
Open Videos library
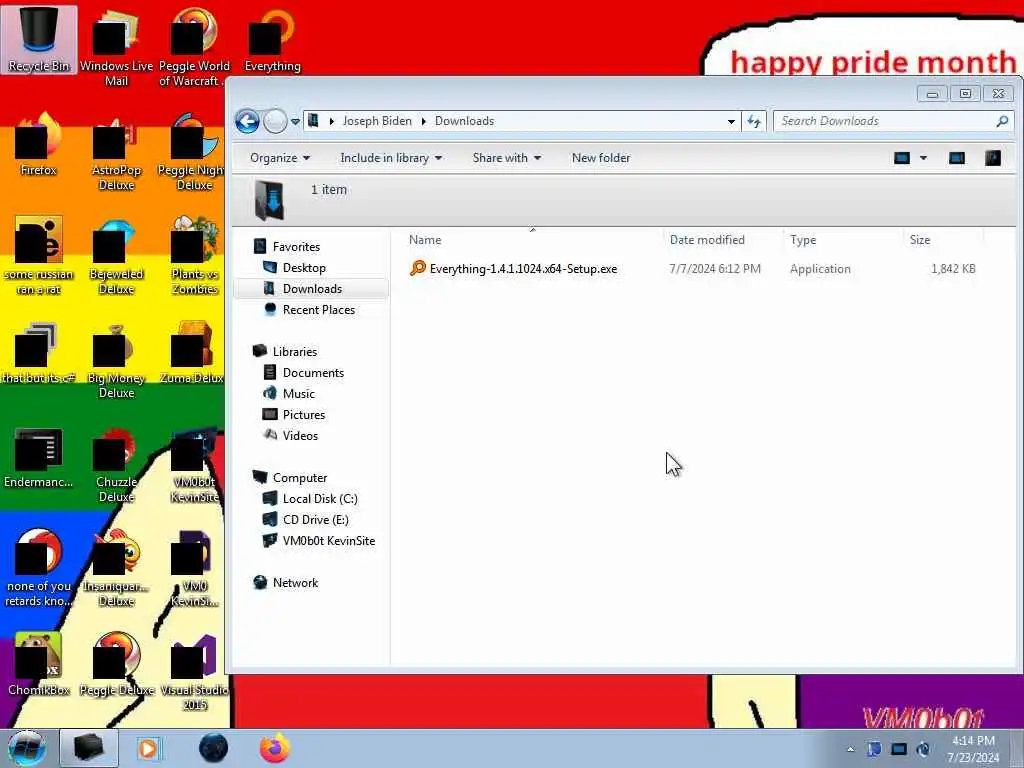pyautogui.click(x=300, y=436)
